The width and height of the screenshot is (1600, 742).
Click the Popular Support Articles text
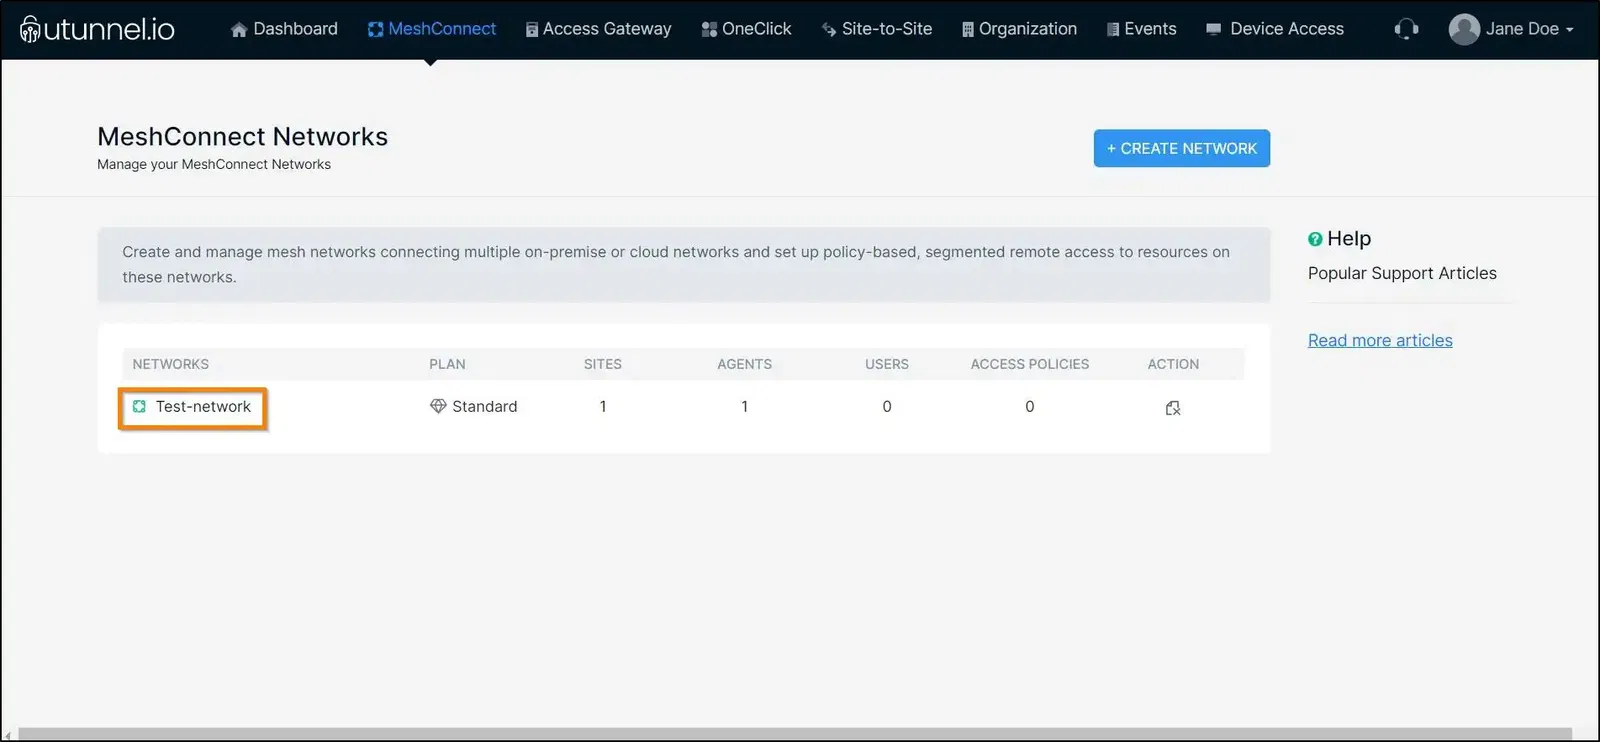[x=1402, y=274]
